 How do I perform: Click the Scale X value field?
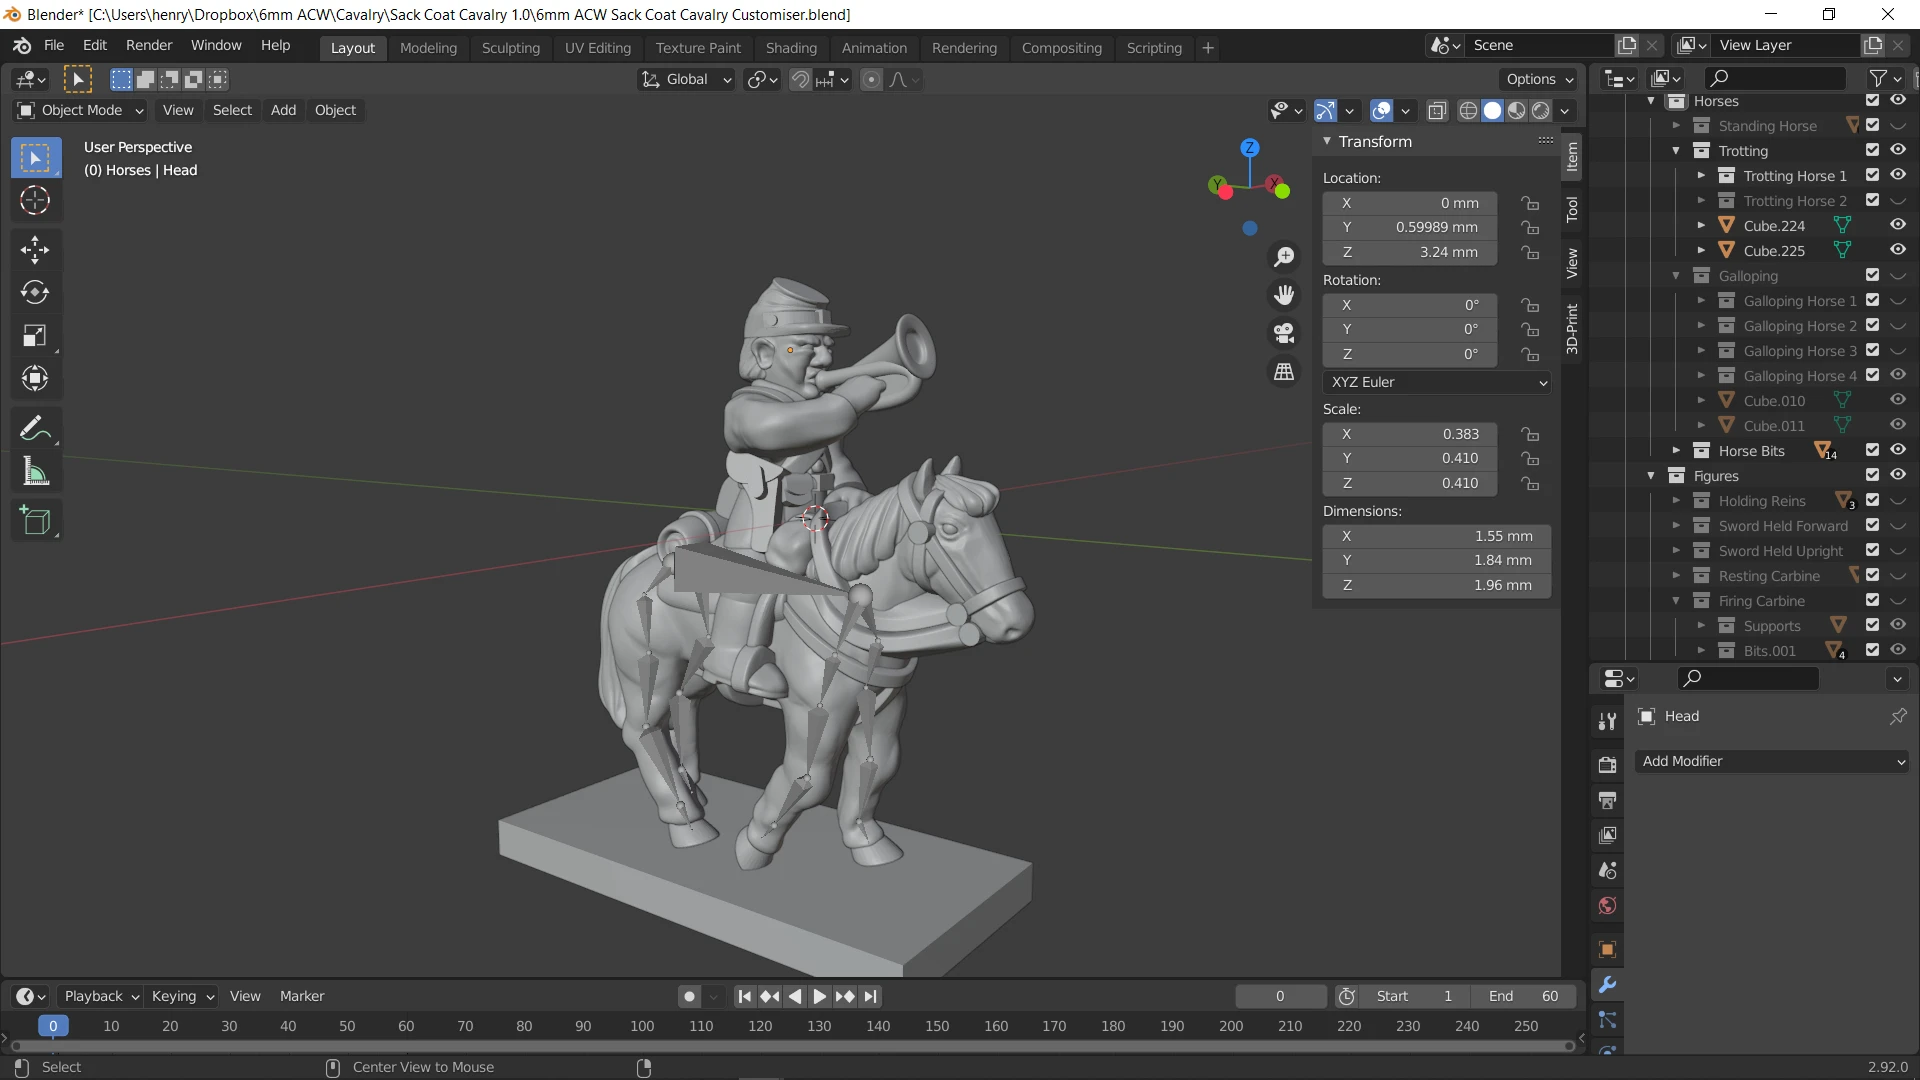coord(1410,434)
